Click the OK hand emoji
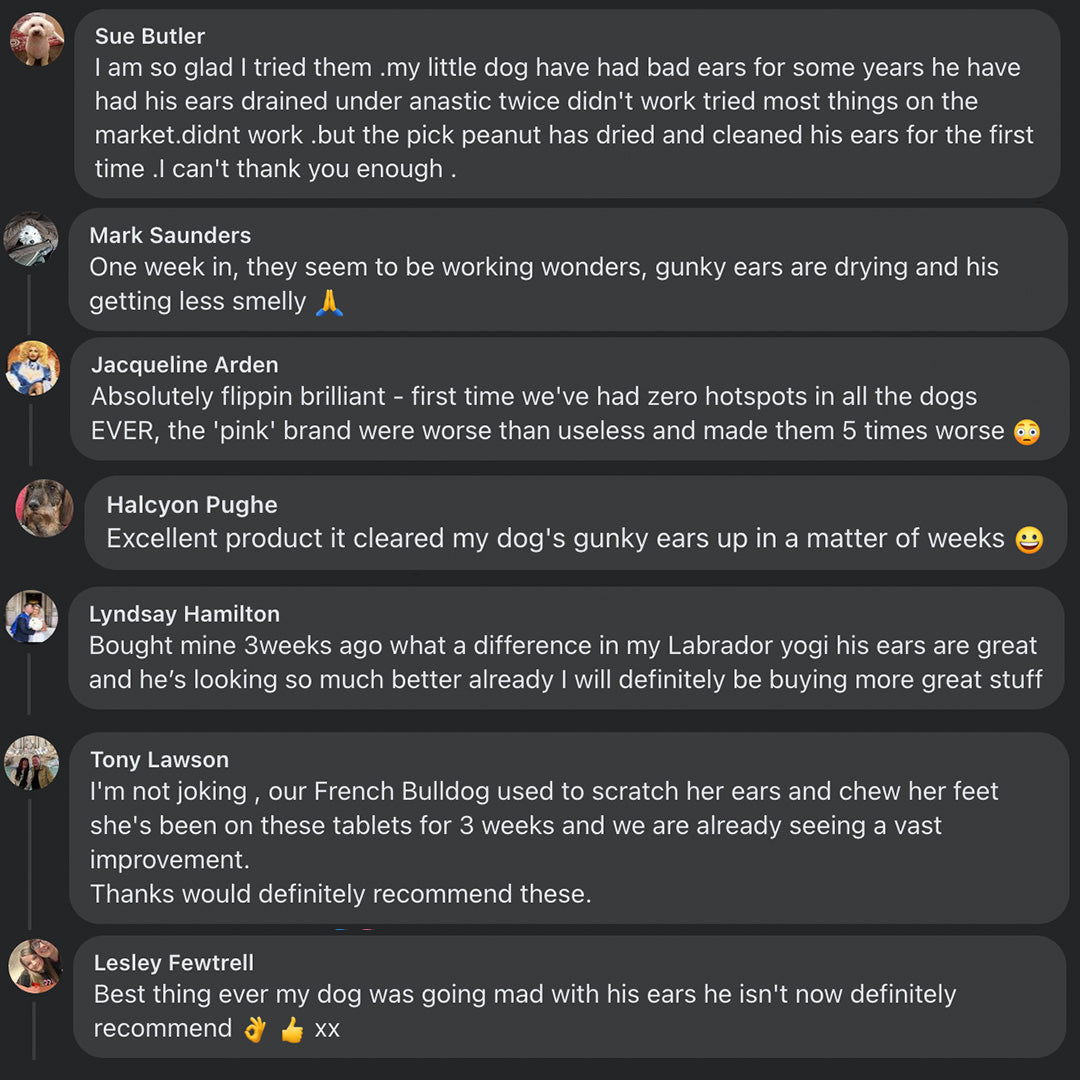1080x1080 pixels. tap(256, 1029)
